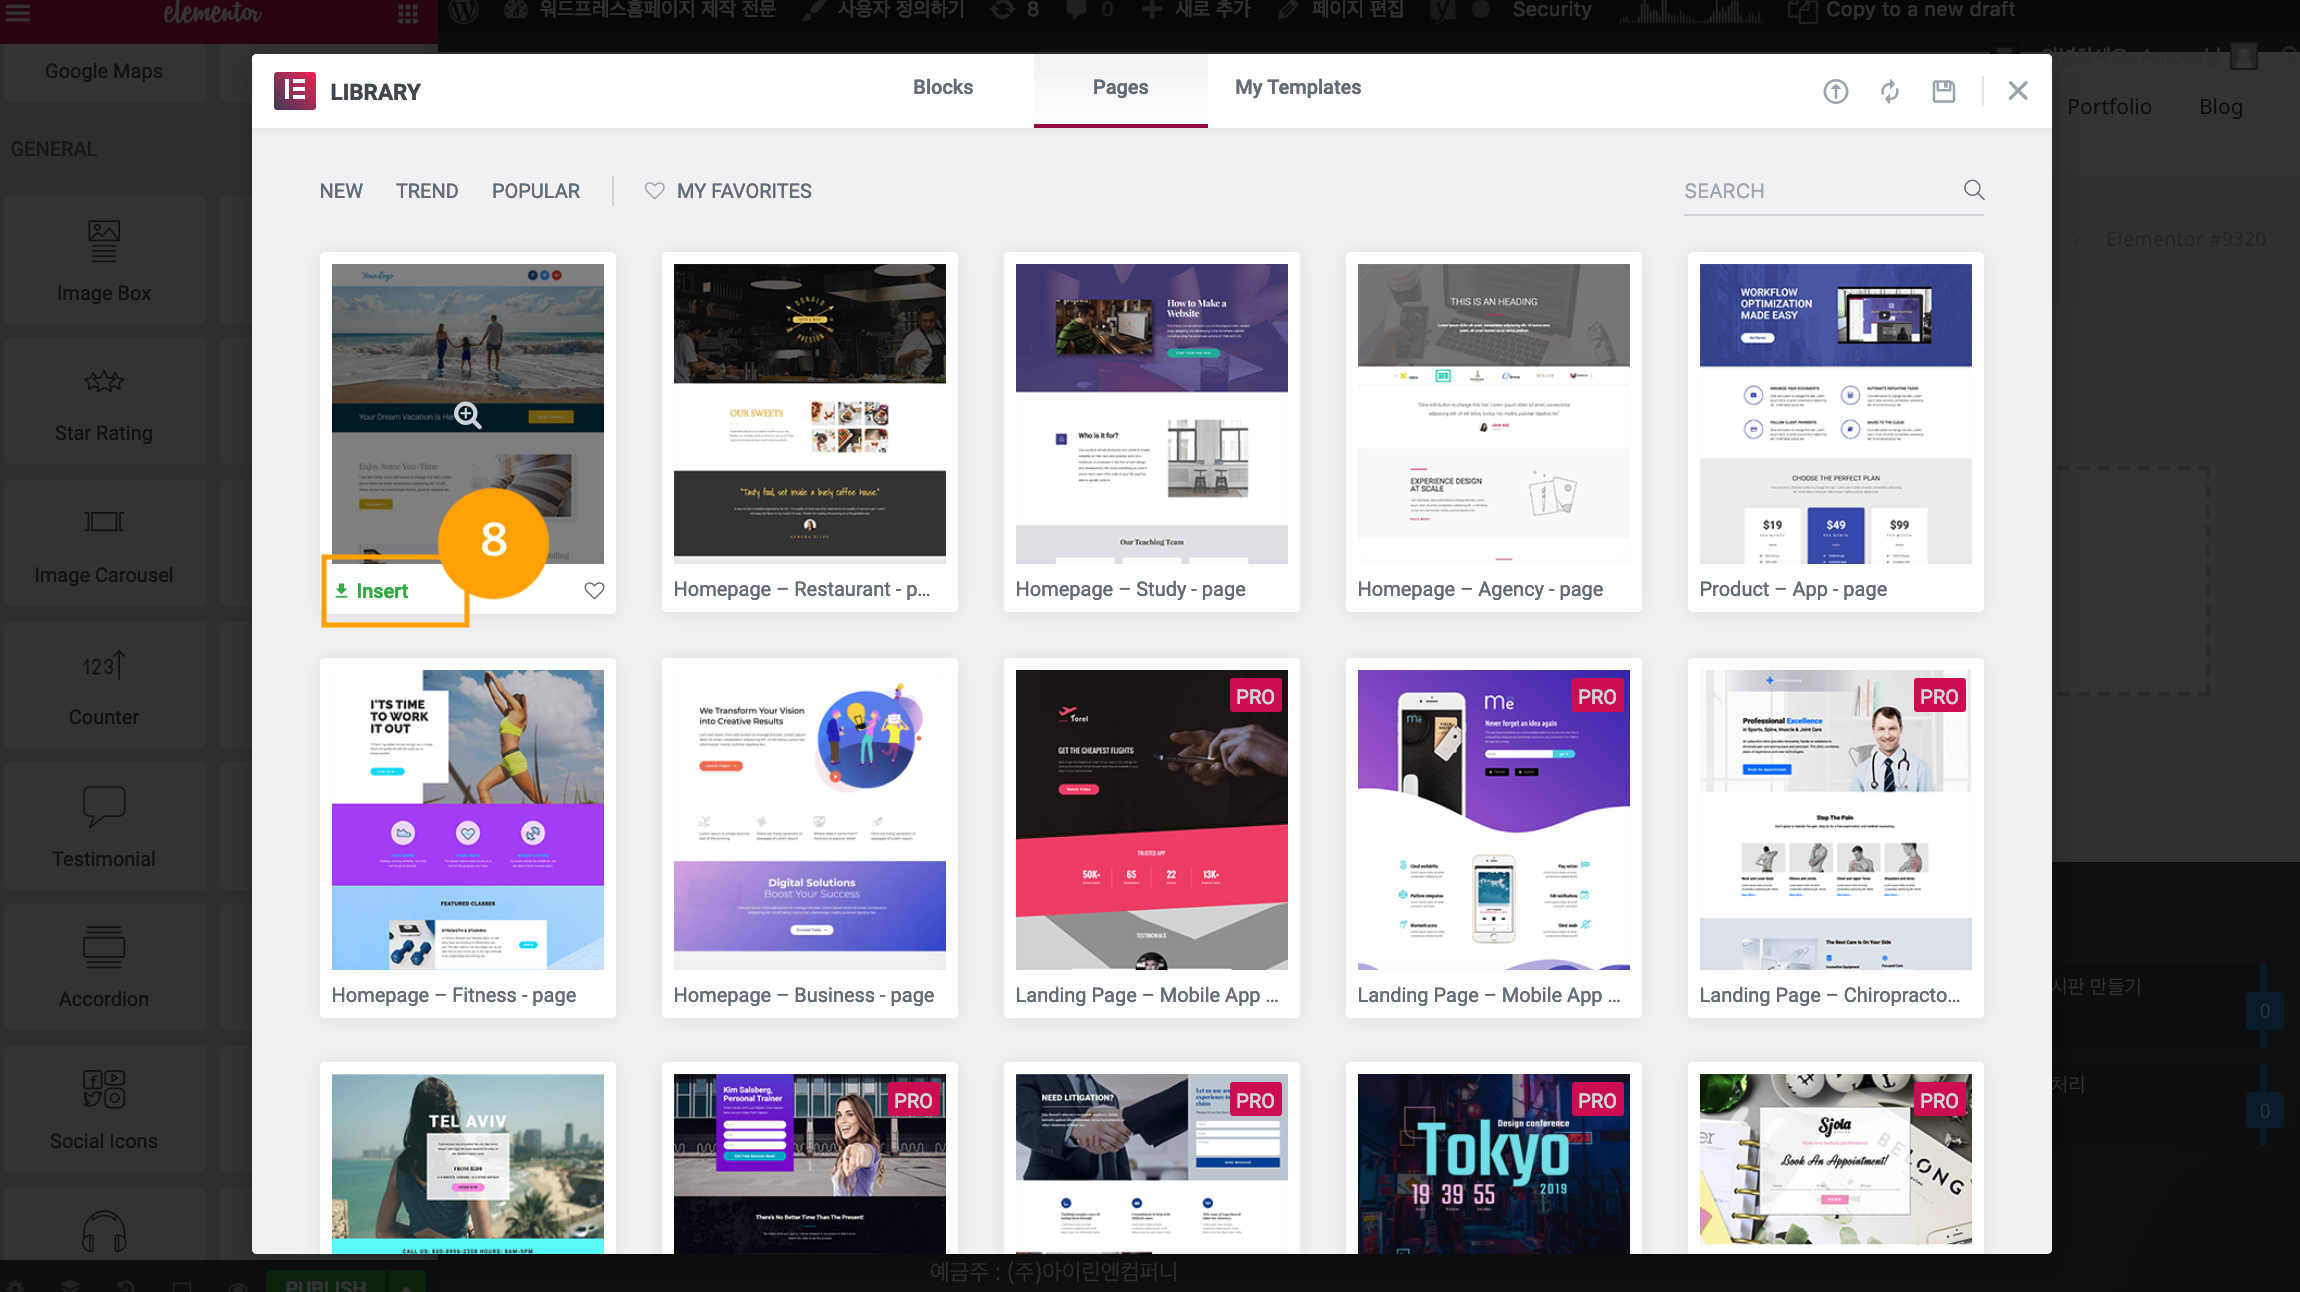Screen dimensions: 2300x1292
Task: Close the library with X icon
Action: (2017, 91)
